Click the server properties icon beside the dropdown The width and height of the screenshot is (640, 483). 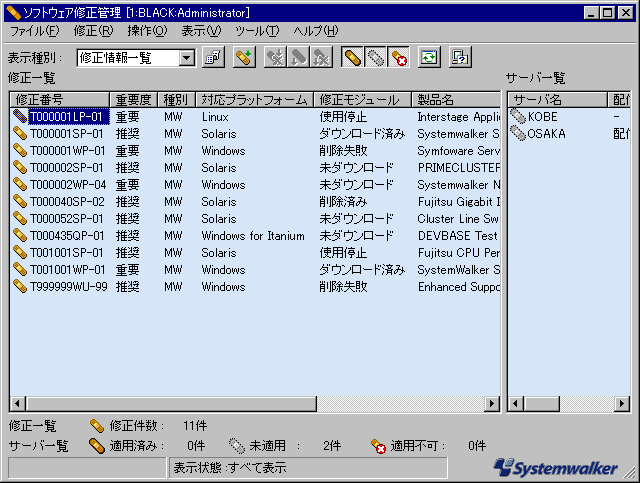pyautogui.click(x=214, y=57)
